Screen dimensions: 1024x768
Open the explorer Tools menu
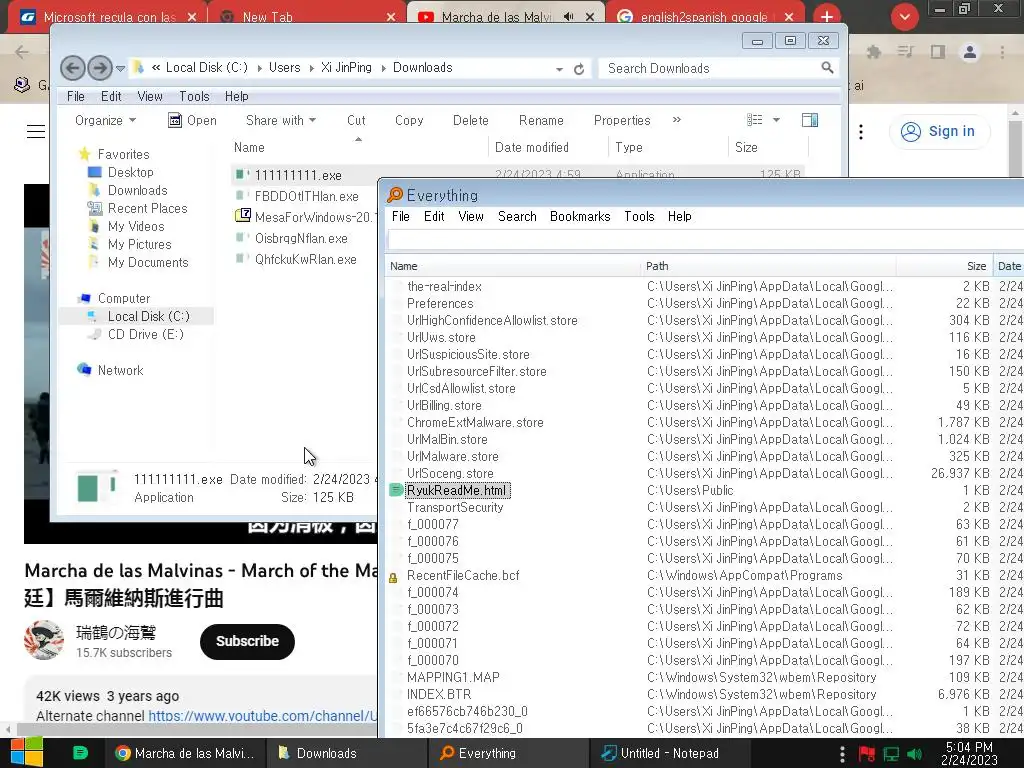[194, 96]
